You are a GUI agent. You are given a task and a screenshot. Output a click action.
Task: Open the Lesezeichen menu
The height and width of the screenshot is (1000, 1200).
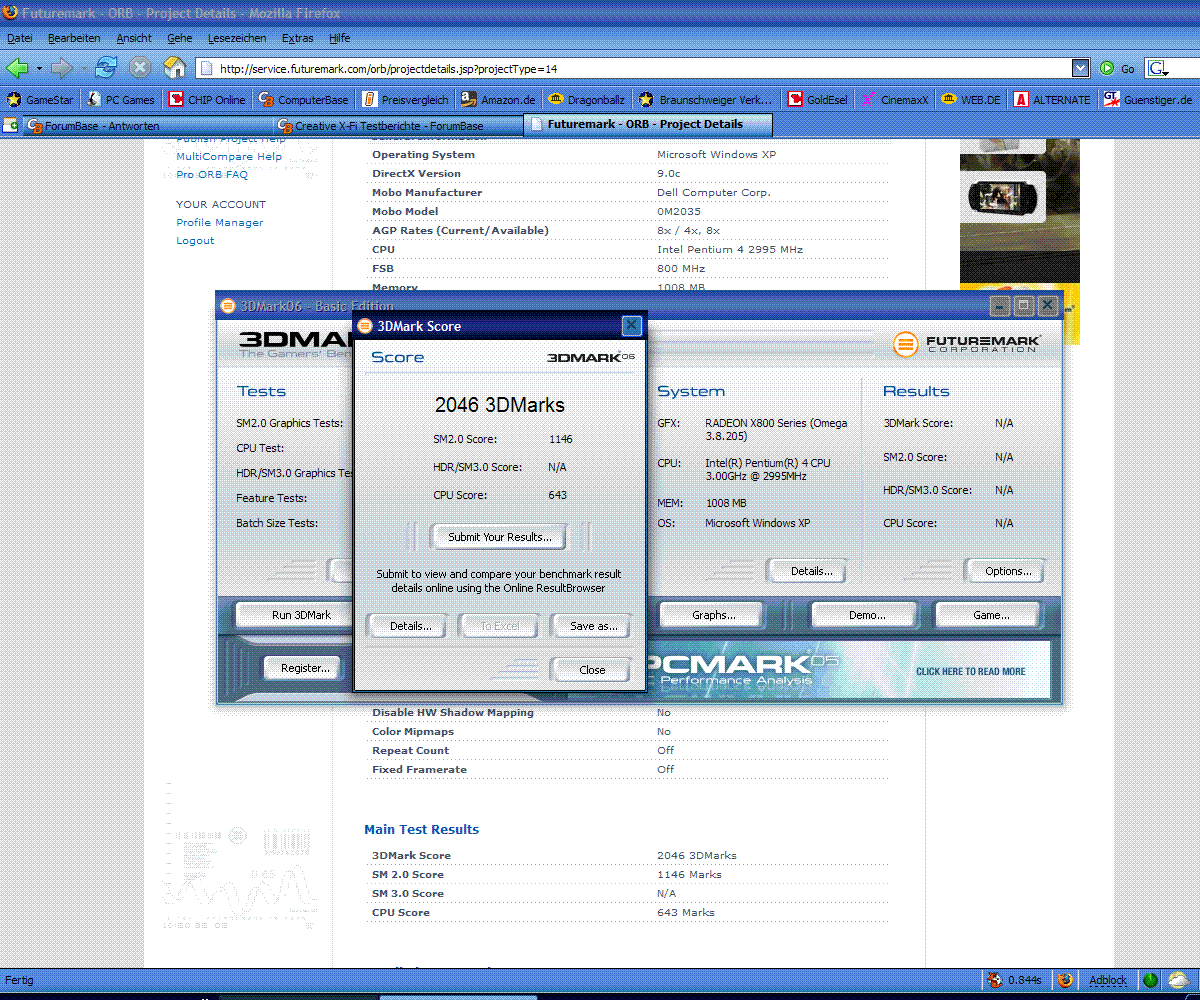coord(237,38)
